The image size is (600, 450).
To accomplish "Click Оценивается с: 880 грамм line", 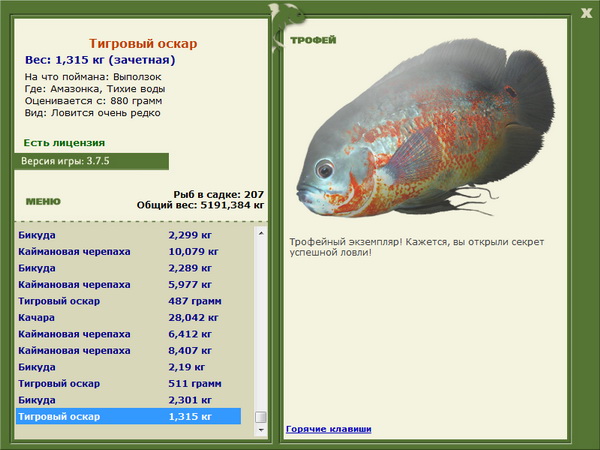I will click(x=93, y=101).
